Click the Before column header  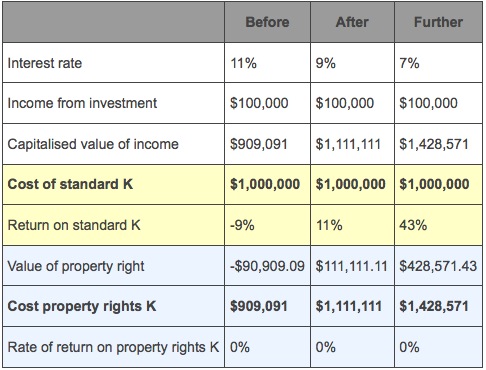click(267, 22)
